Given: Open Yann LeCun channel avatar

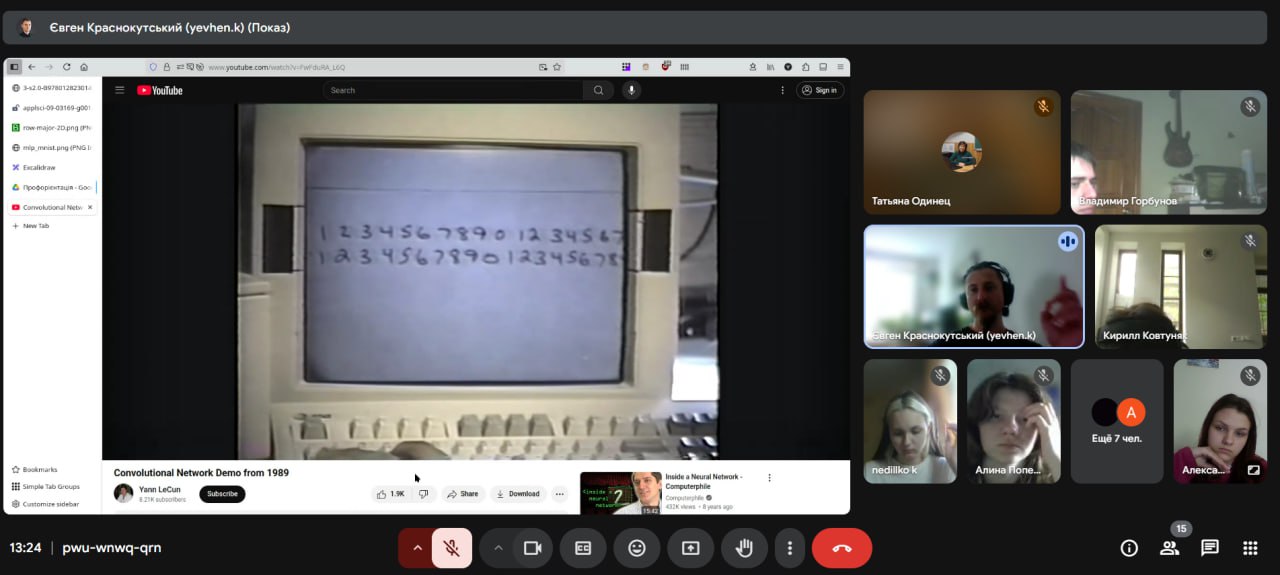Looking at the screenshot, I should pyautogui.click(x=123, y=493).
